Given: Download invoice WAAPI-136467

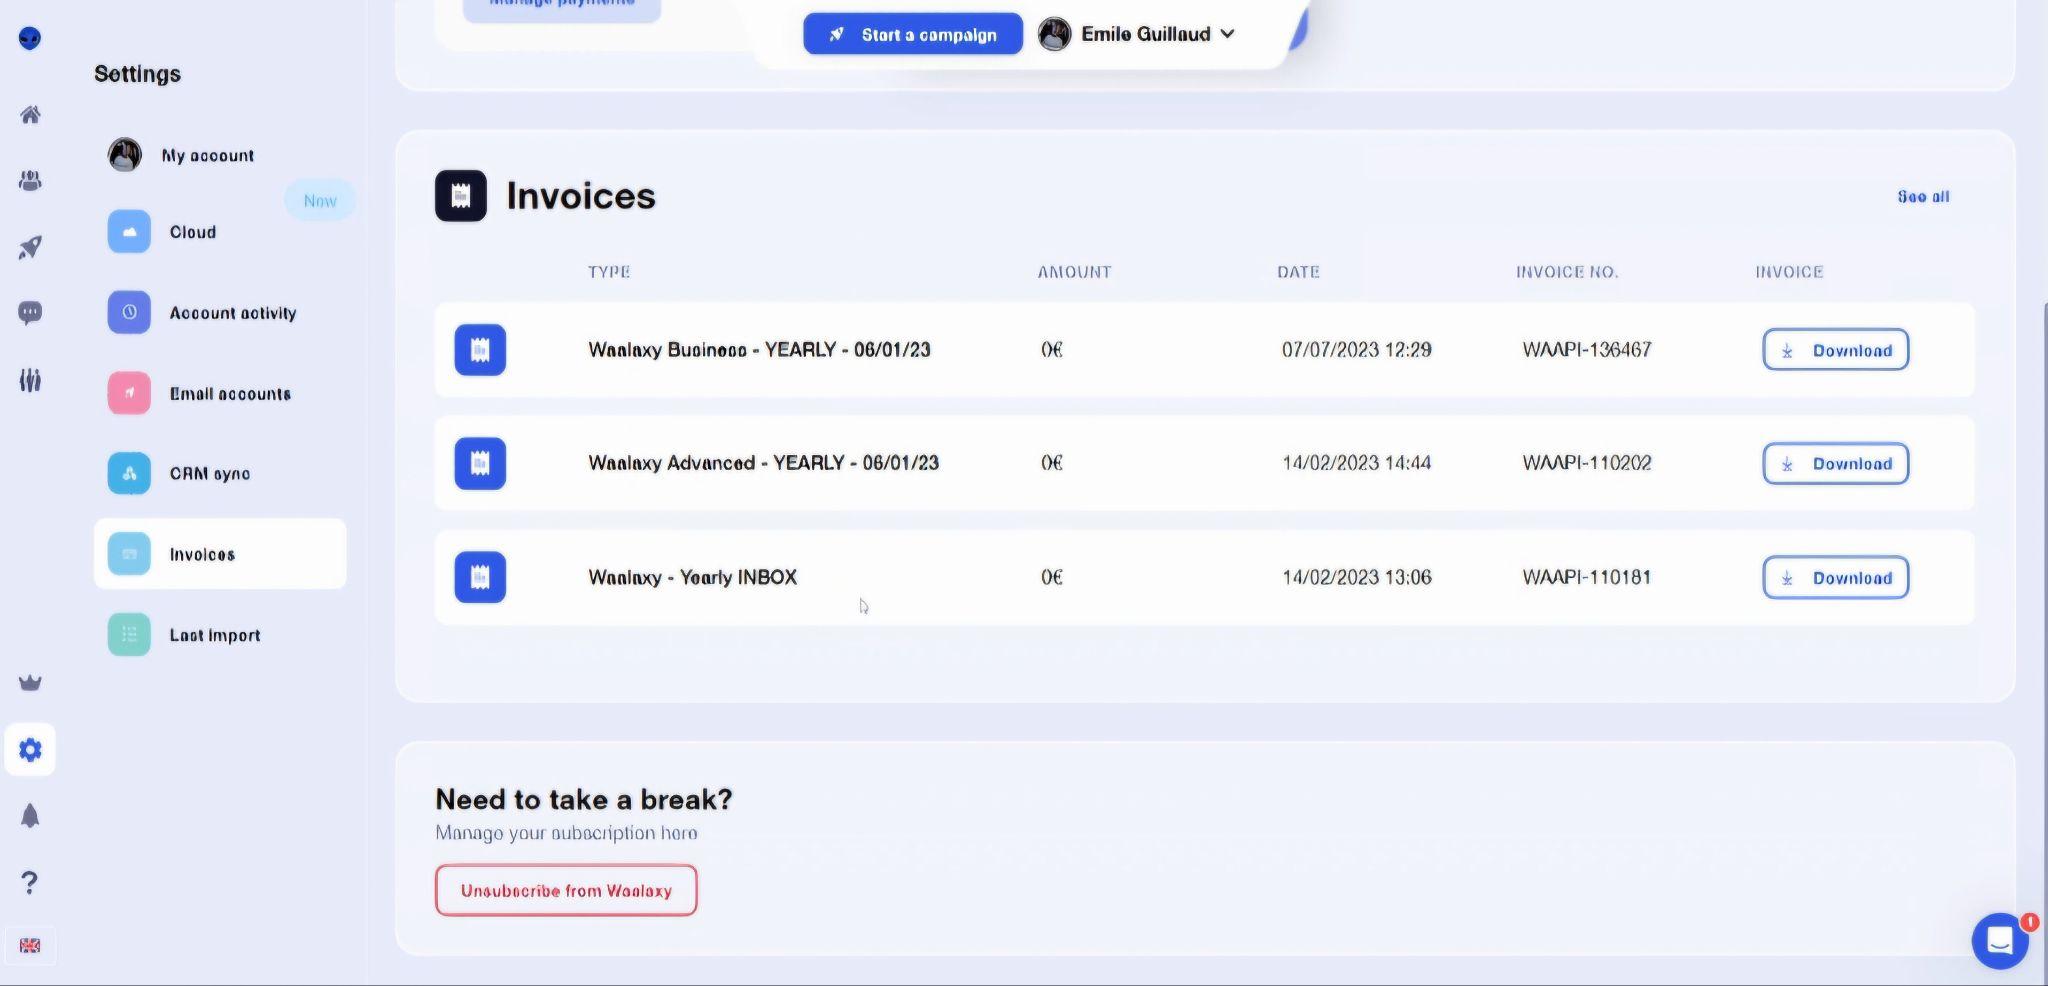Looking at the screenshot, I should tap(1836, 350).
